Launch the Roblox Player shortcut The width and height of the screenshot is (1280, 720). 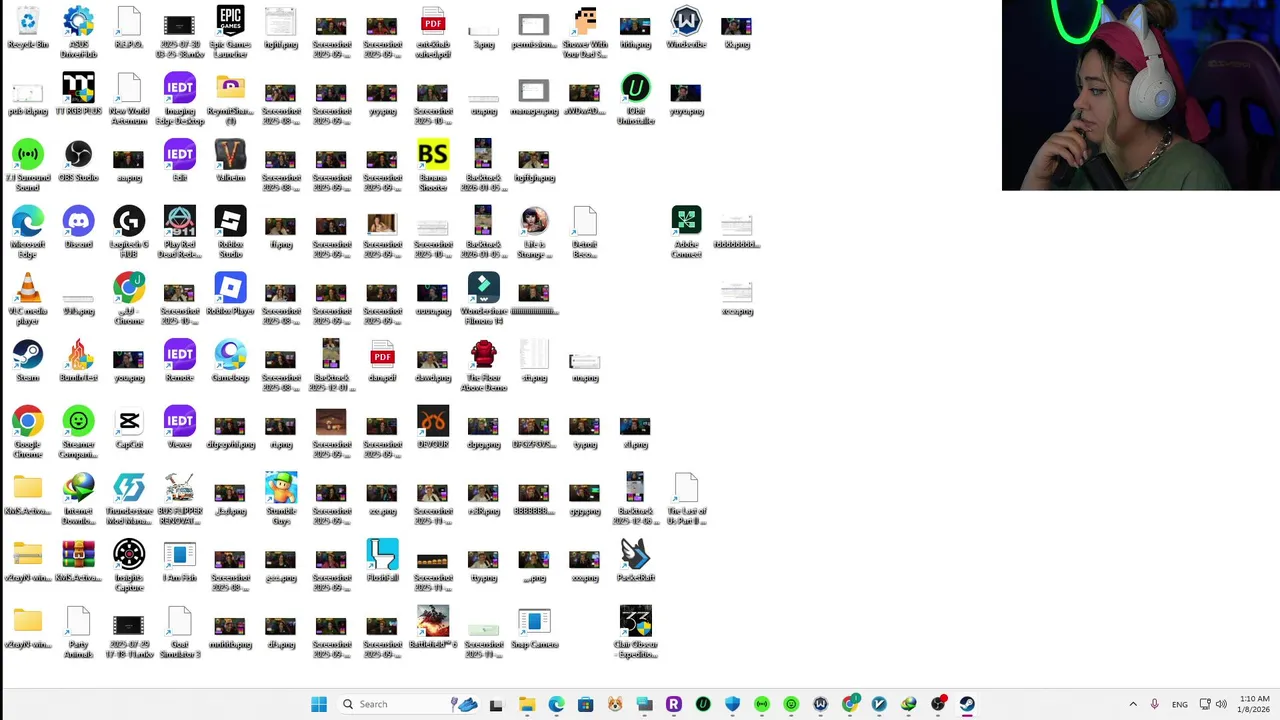click(x=230, y=295)
